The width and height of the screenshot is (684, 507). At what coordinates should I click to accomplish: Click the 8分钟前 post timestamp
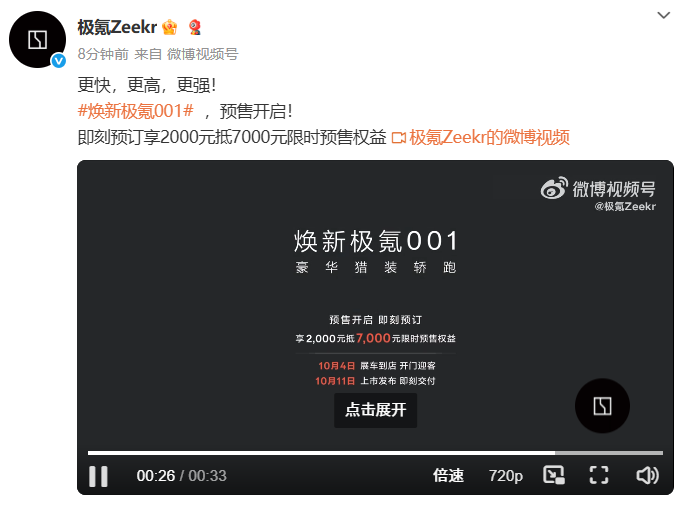click(x=103, y=54)
